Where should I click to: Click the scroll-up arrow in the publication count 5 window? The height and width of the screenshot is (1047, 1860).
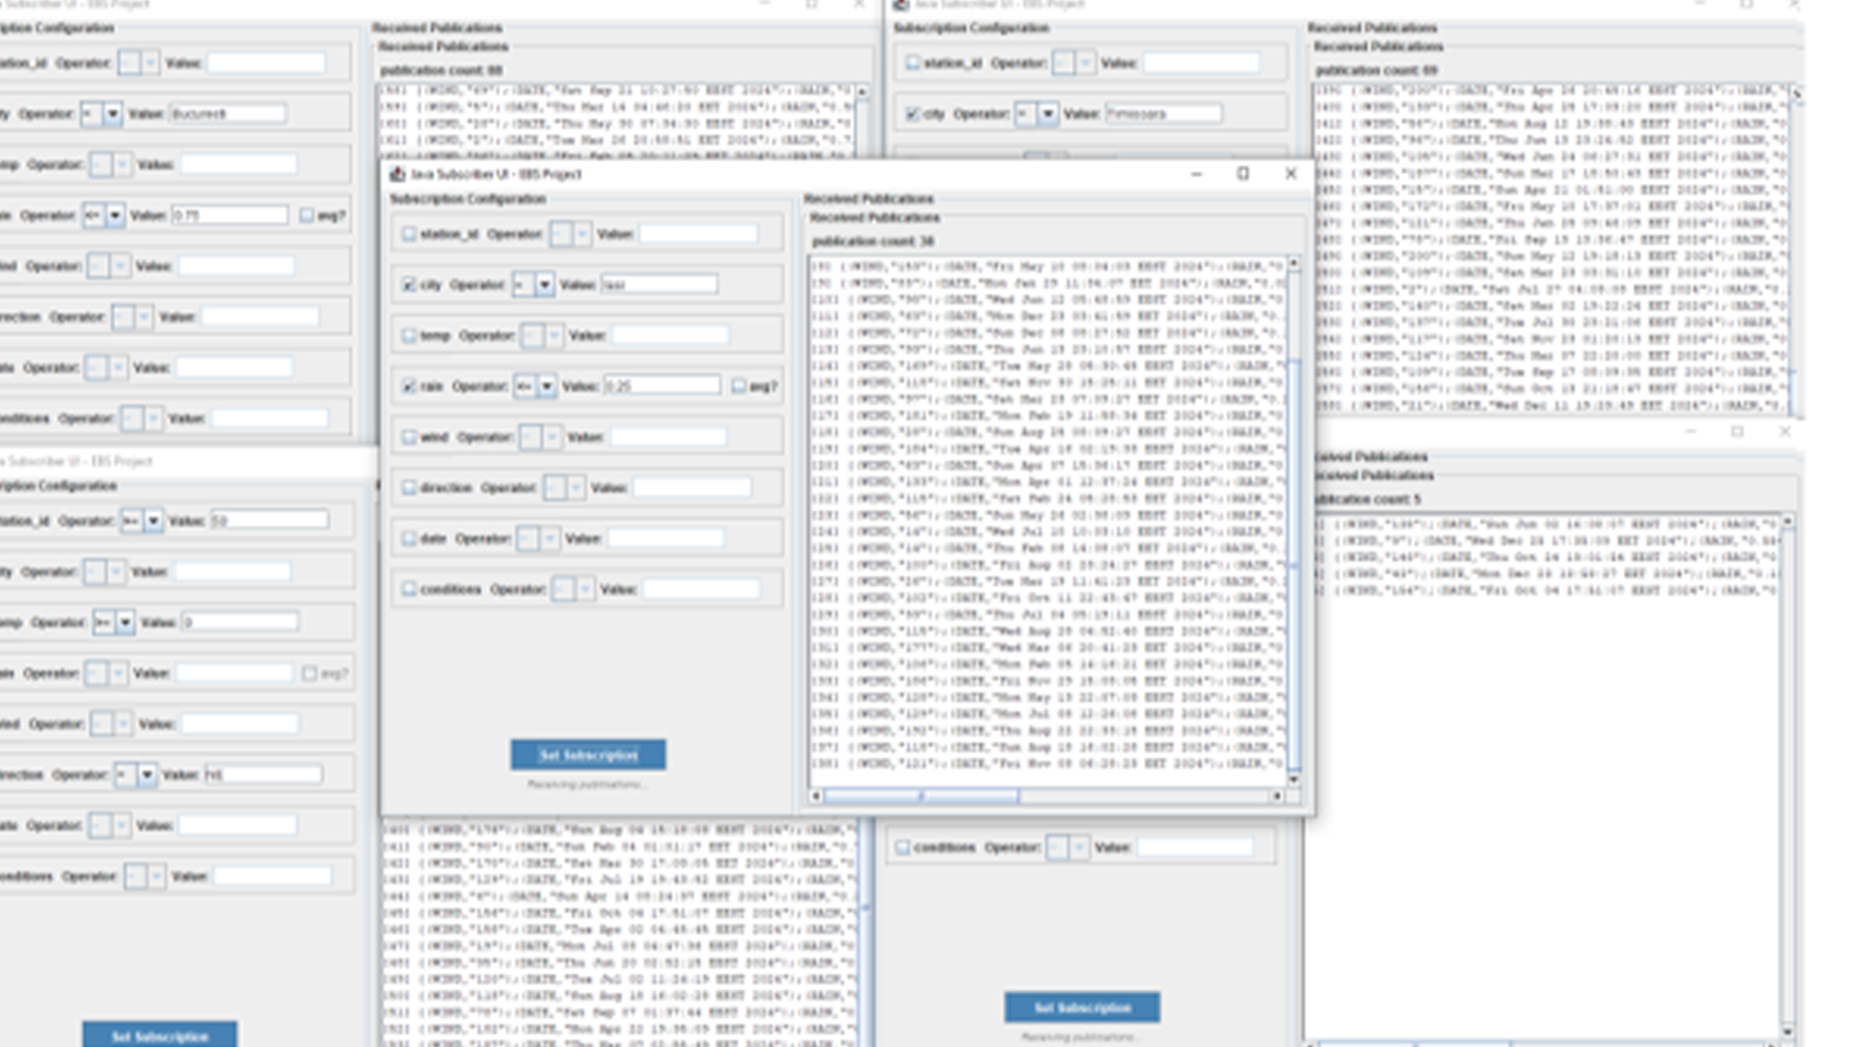(1787, 522)
